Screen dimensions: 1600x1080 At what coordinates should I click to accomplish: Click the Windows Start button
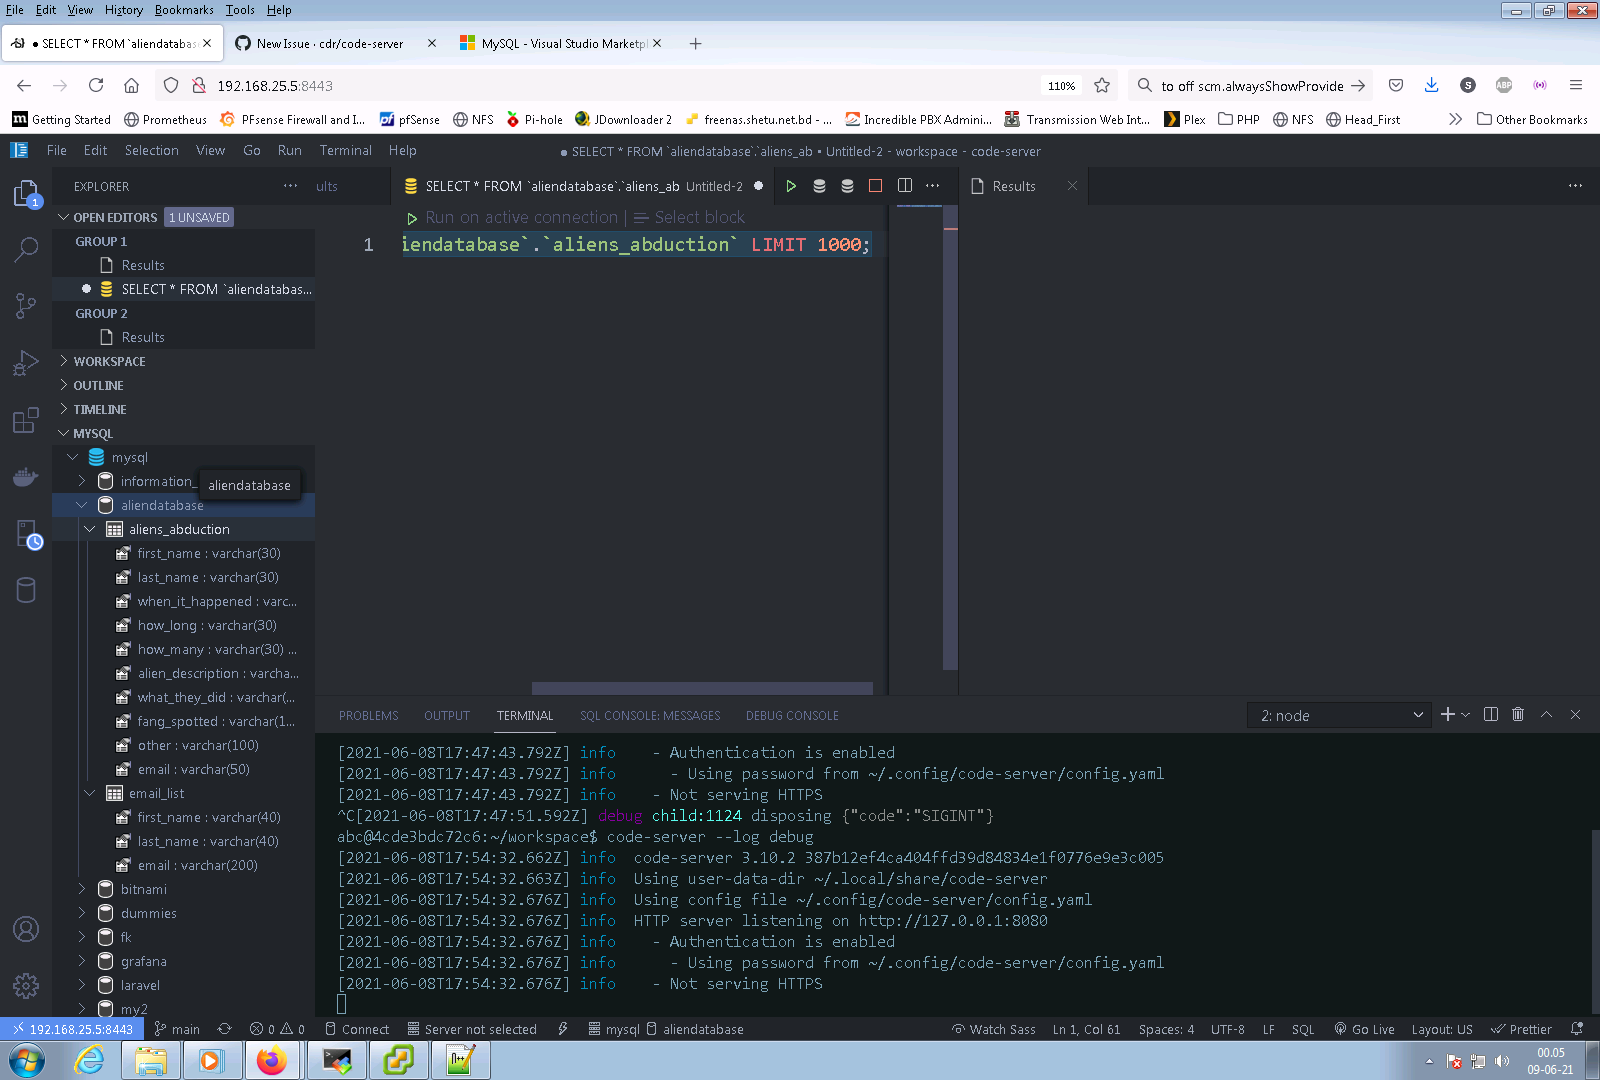[x=27, y=1060]
